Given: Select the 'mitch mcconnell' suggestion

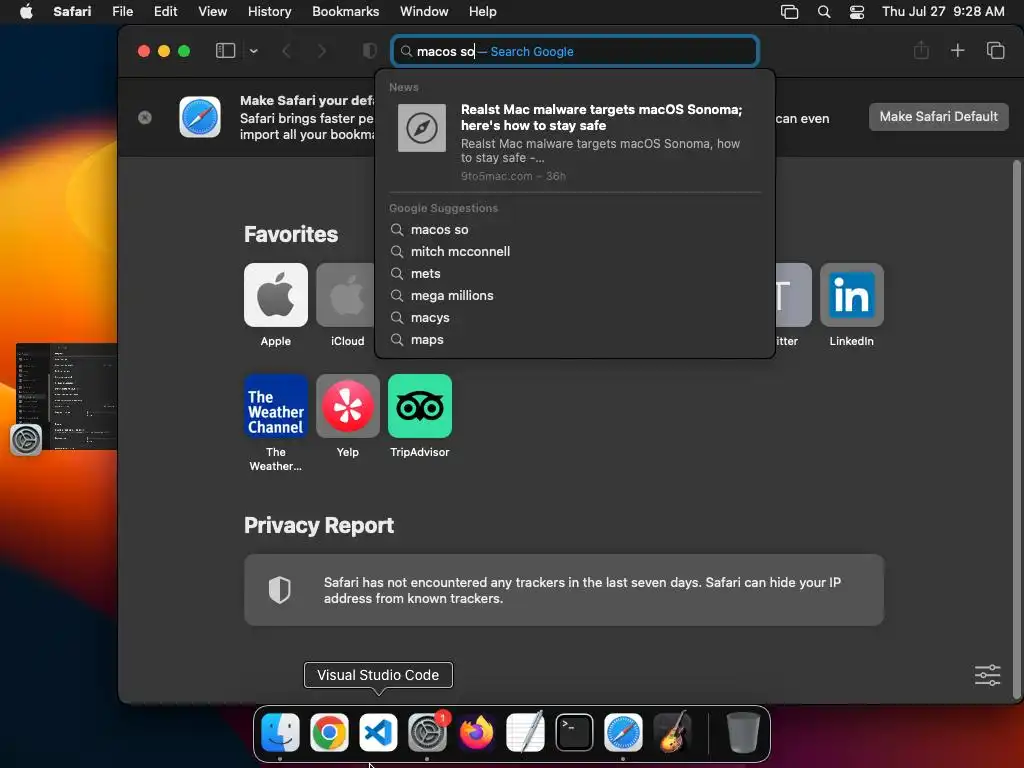Looking at the screenshot, I should click(575, 251).
